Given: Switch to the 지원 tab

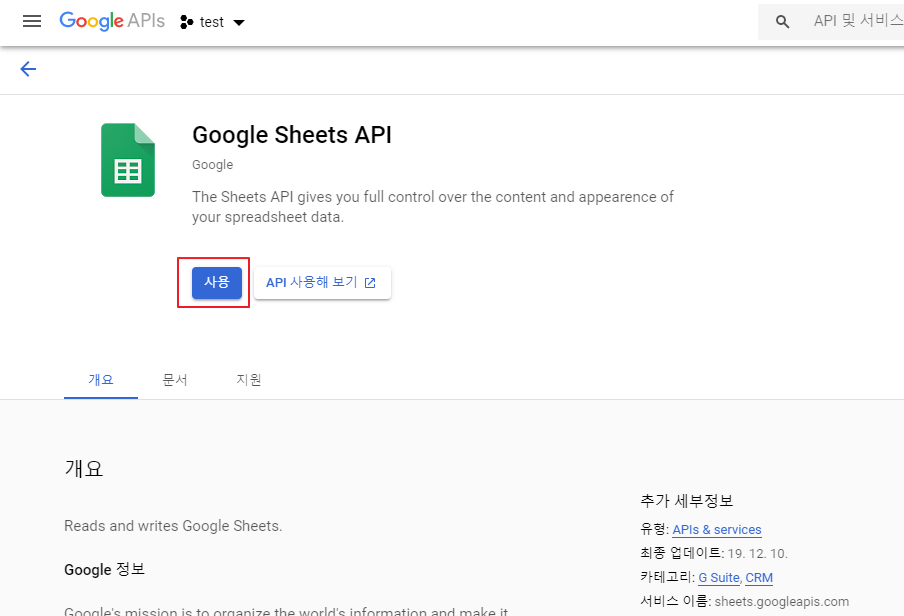Looking at the screenshot, I should pos(248,380).
